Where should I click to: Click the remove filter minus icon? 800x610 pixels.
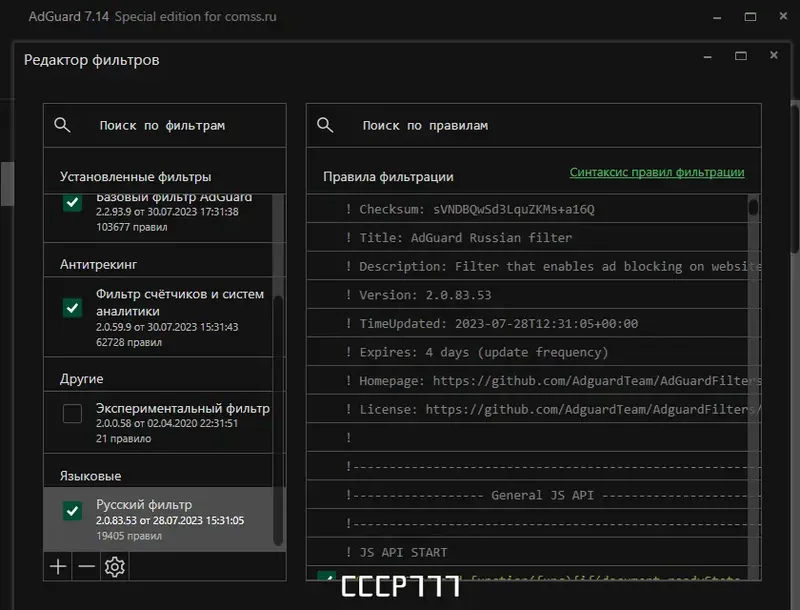pyautogui.click(x=87, y=567)
